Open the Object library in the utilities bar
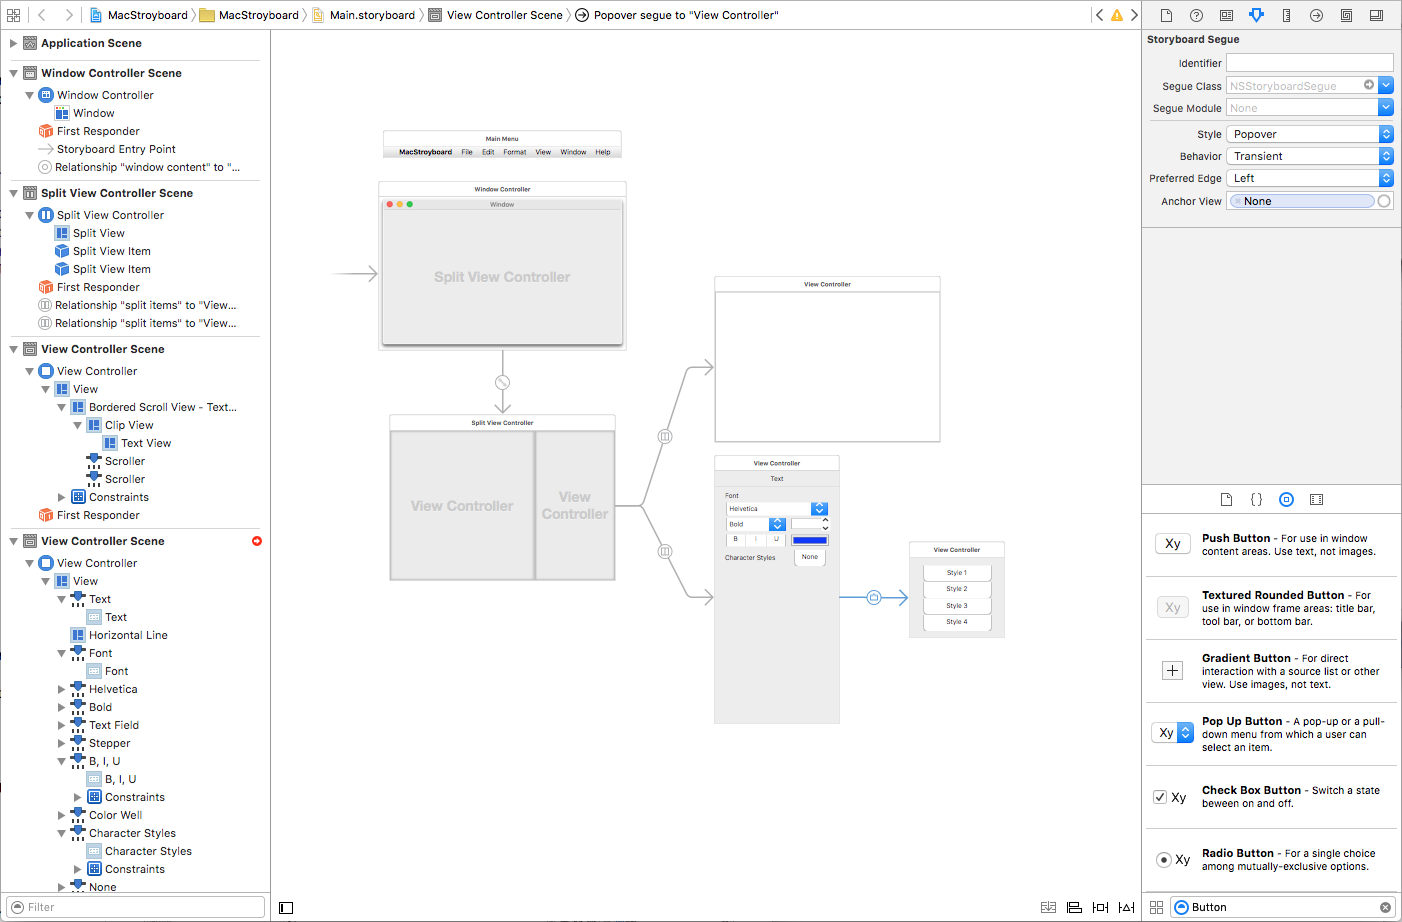The height and width of the screenshot is (922, 1402). pyautogui.click(x=1286, y=499)
